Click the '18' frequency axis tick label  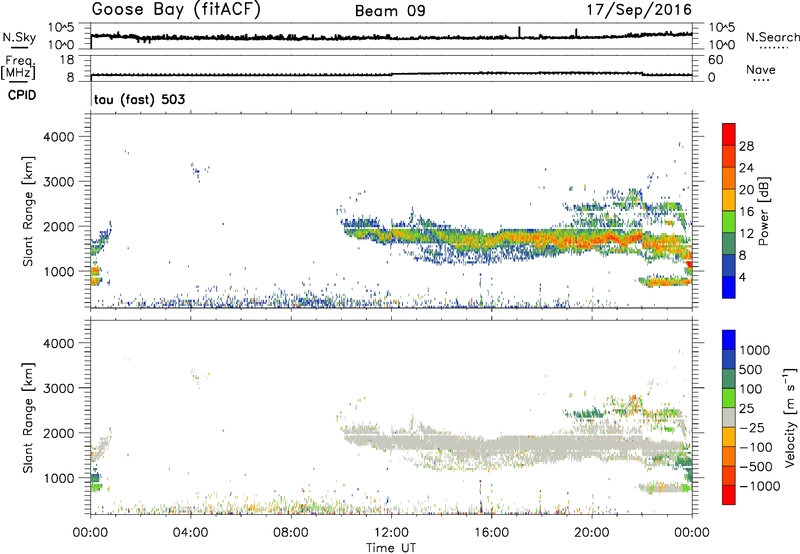pyautogui.click(x=67, y=60)
